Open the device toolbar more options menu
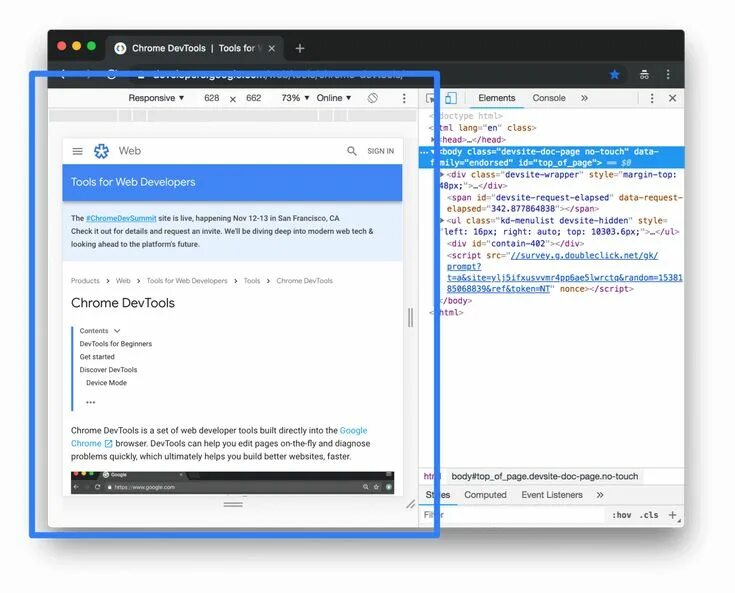This screenshot has width=735, height=593. 404,98
